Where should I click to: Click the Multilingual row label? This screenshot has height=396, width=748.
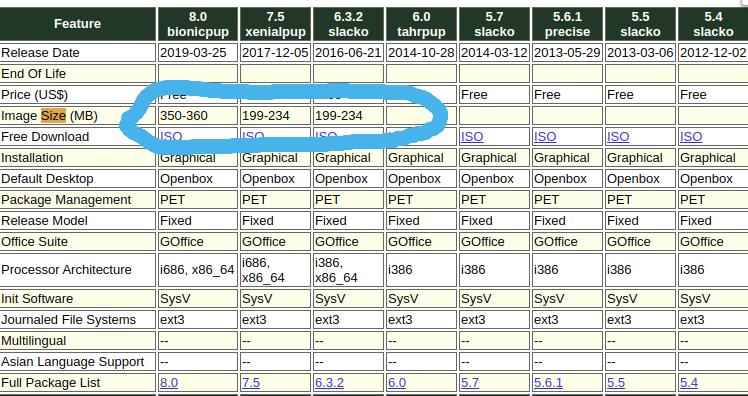point(34,341)
